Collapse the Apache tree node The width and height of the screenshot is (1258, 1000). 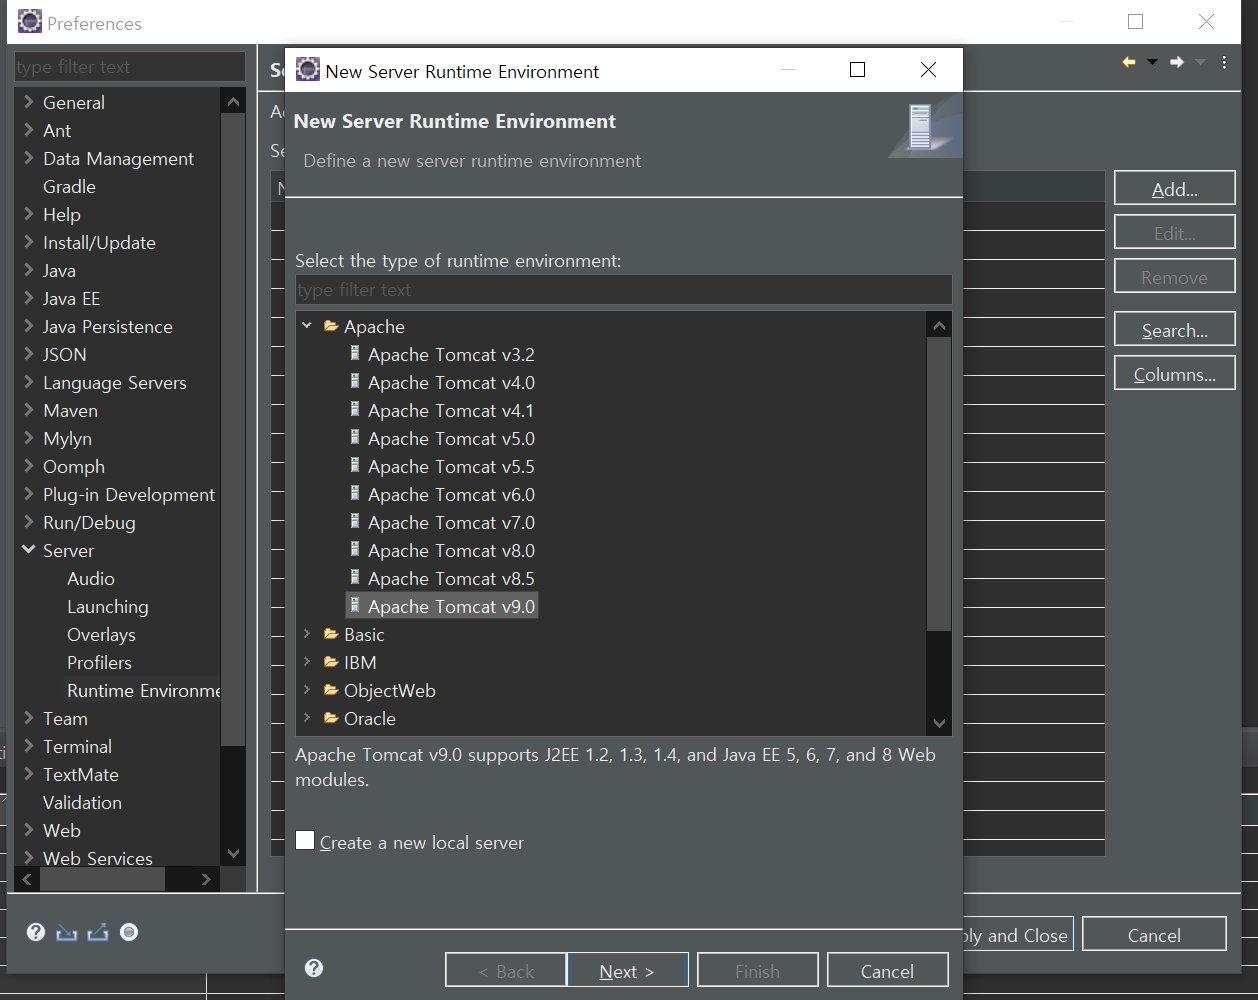307,326
